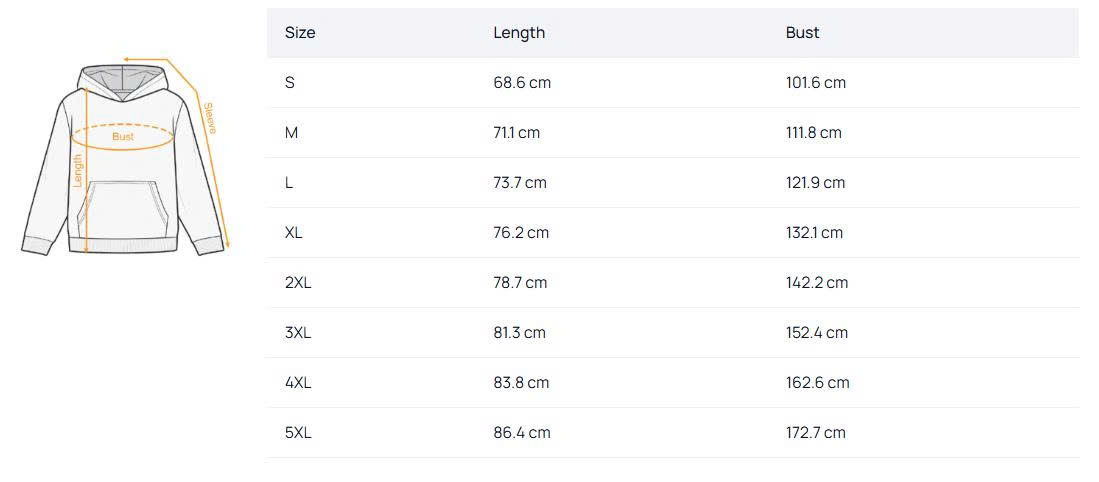This screenshot has width=1099, height=482.
Task: Click the Size column header
Action: [x=300, y=33]
